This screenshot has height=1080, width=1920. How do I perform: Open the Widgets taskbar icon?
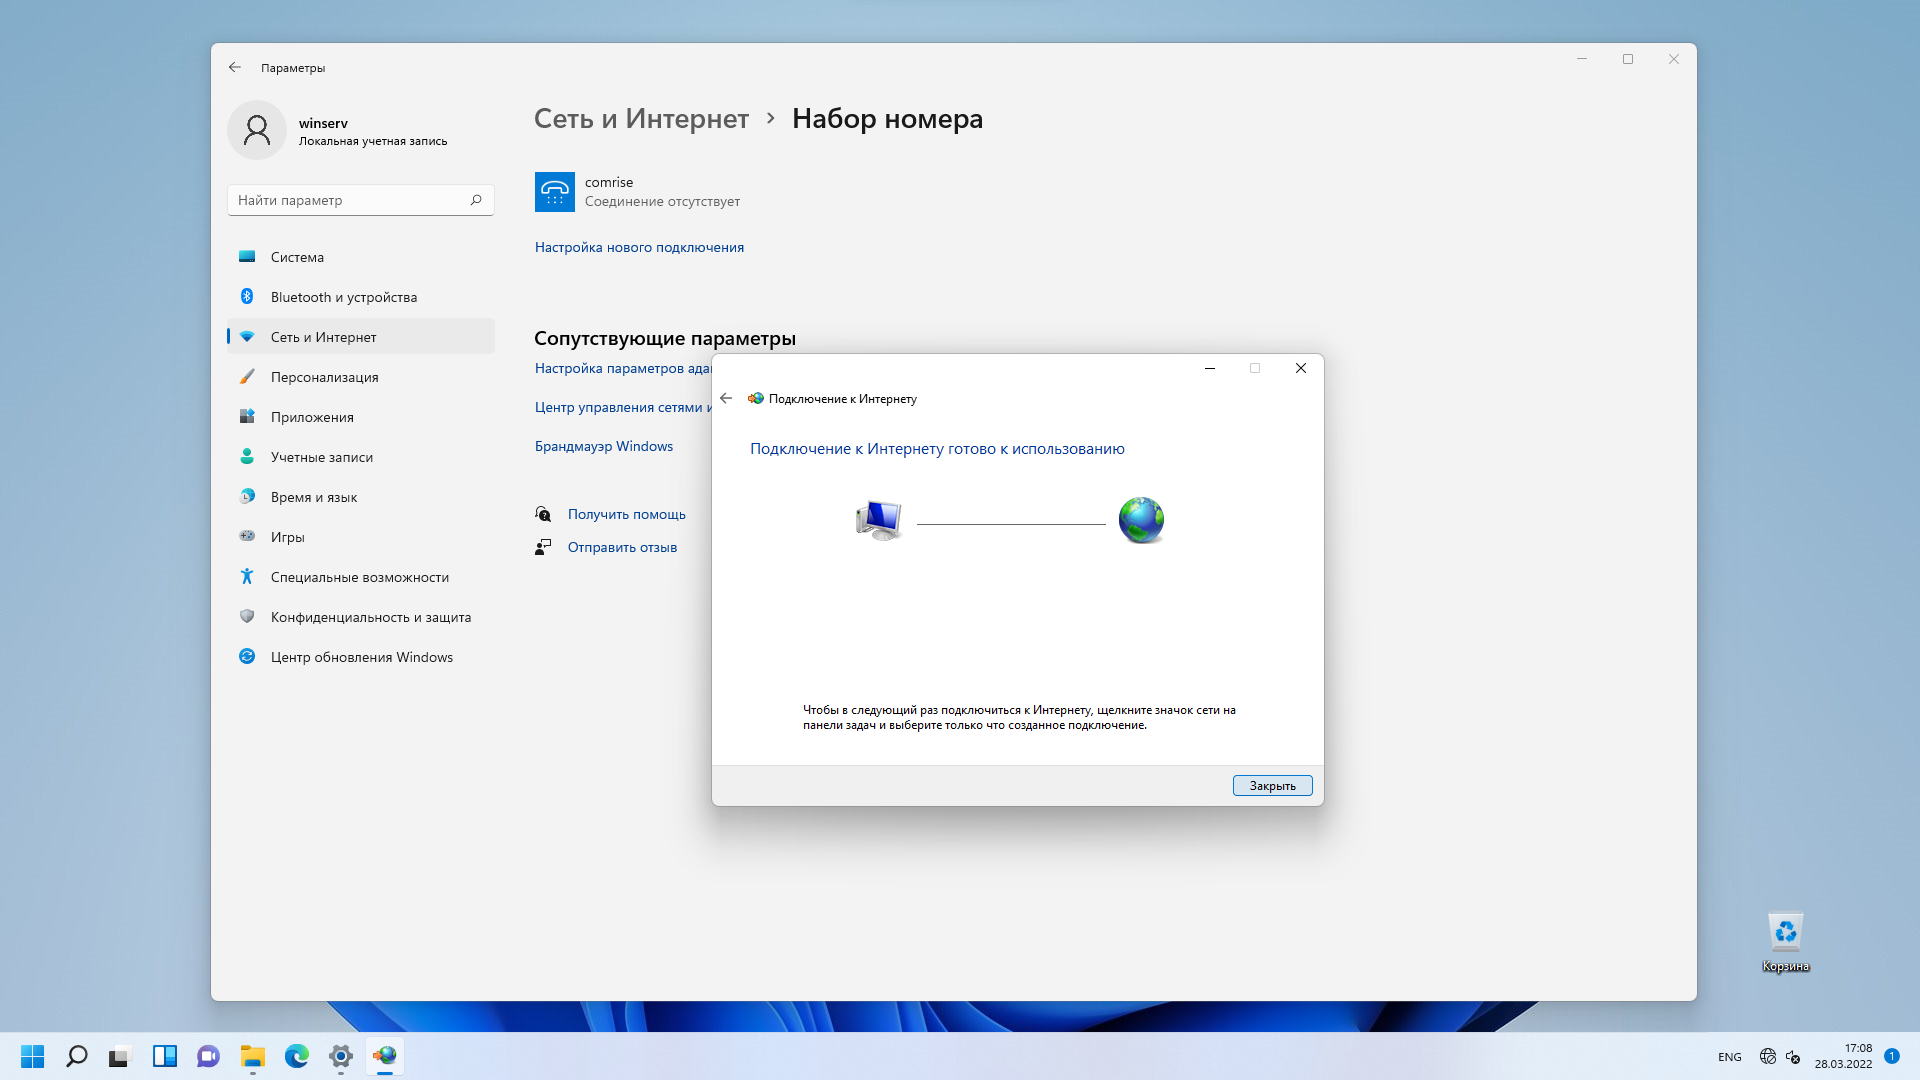pyautogui.click(x=165, y=1056)
